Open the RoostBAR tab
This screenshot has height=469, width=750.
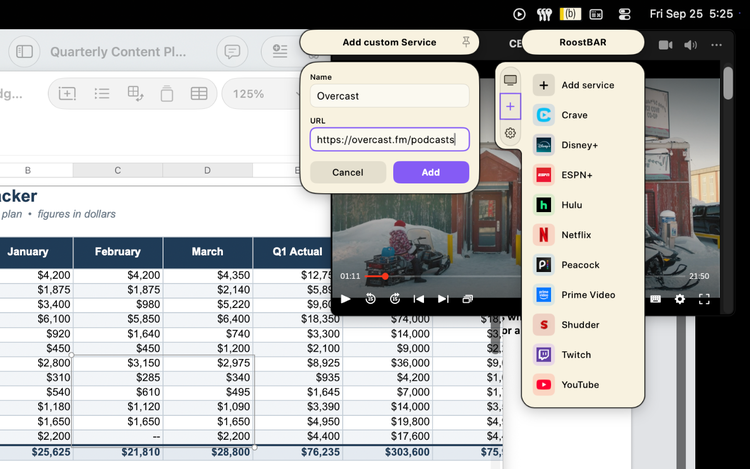(583, 43)
